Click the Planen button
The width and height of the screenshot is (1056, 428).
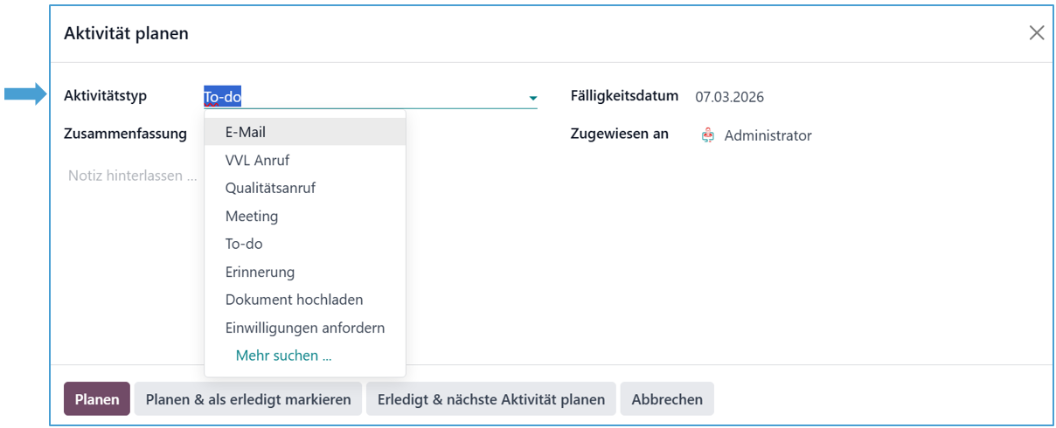(97, 399)
